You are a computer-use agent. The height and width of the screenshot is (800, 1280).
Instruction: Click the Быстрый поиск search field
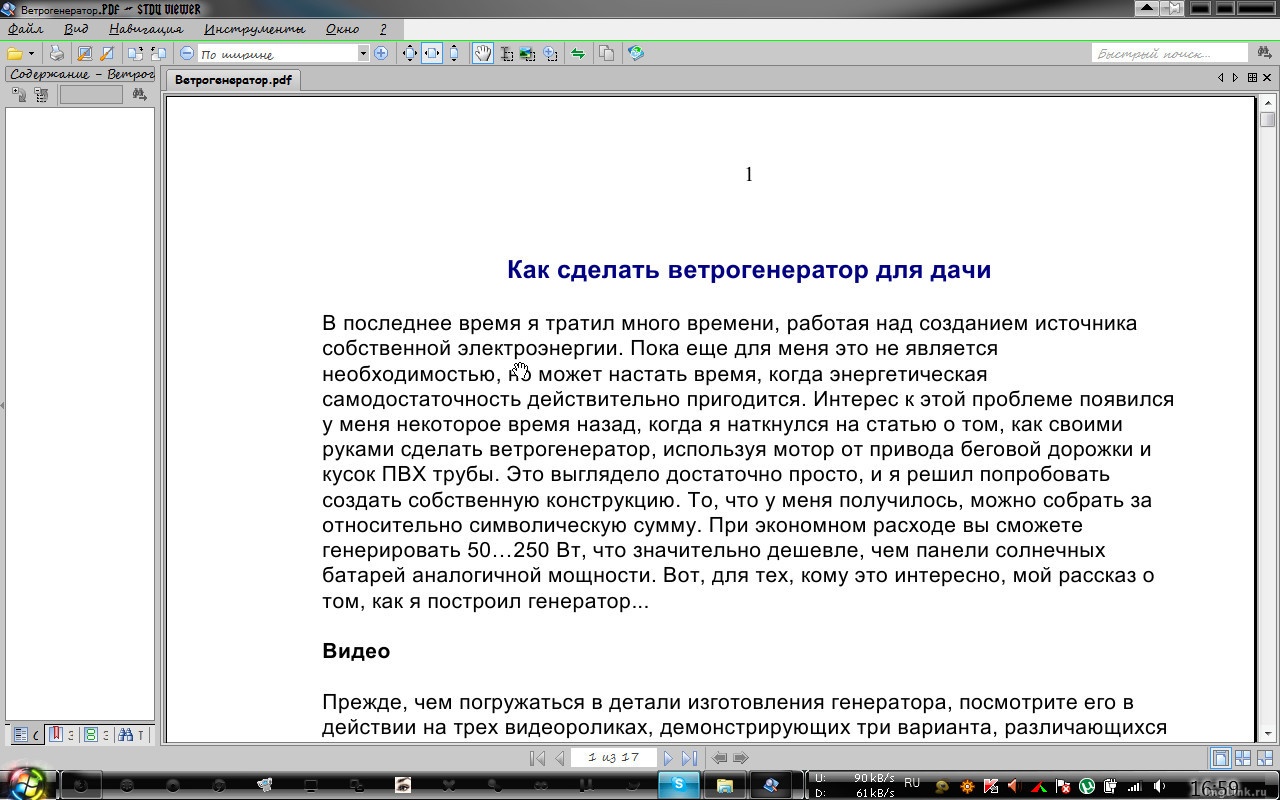coord(1168,54)
